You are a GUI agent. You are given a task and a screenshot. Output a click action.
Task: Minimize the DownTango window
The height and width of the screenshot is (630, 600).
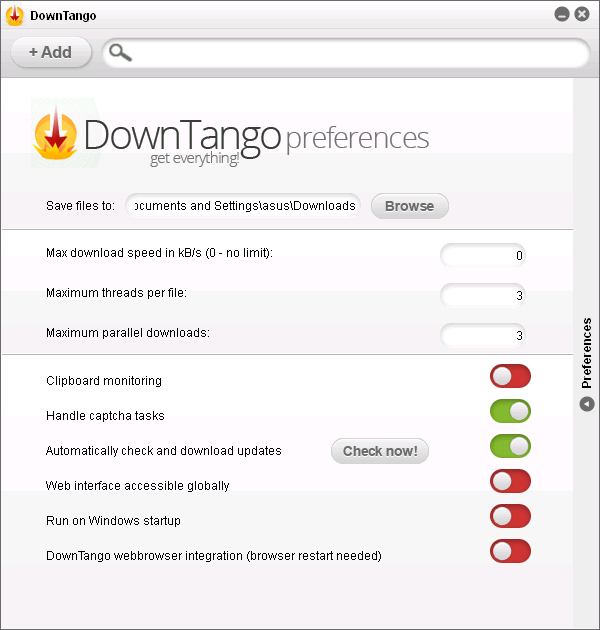tap(562, 14)
